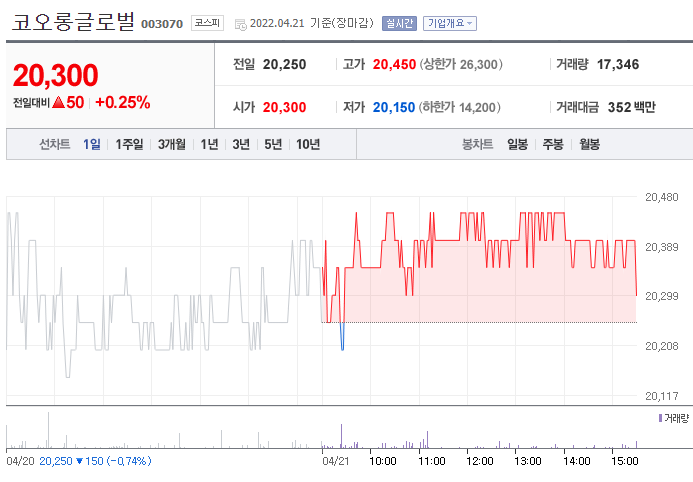Click the 거래대금 value 352 백만
The width and height of the screenshot is (693, 482).
pyautogui.click(x=632, y=107)
